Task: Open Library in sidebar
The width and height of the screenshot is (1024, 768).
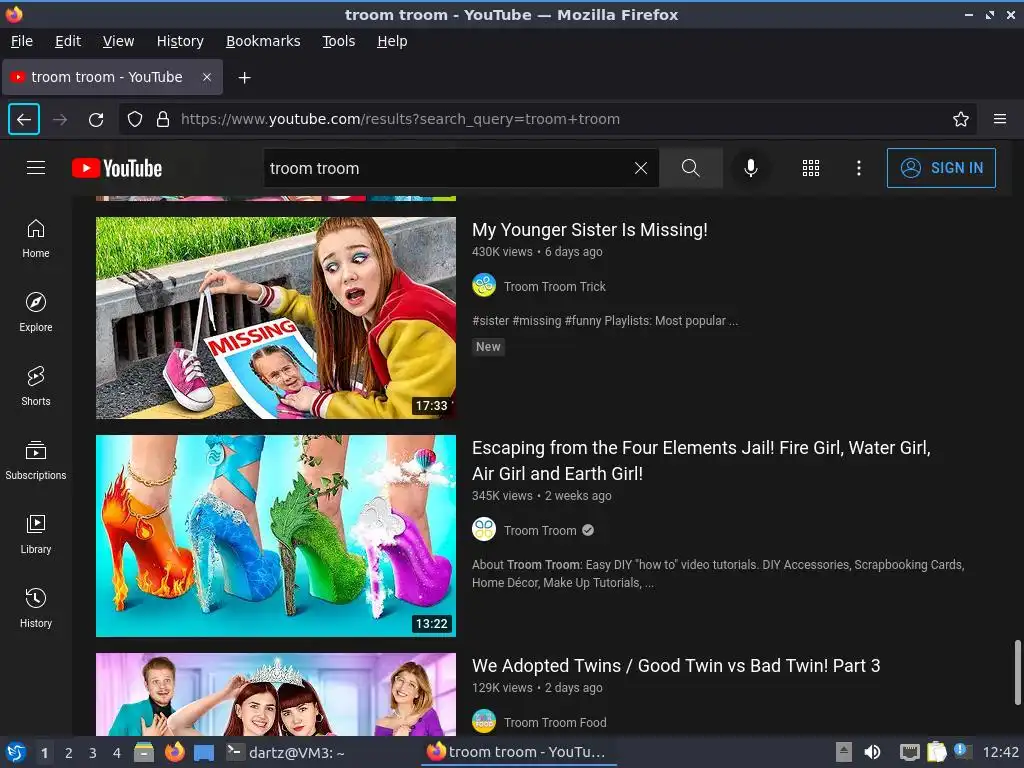Action: pos(36,534)
